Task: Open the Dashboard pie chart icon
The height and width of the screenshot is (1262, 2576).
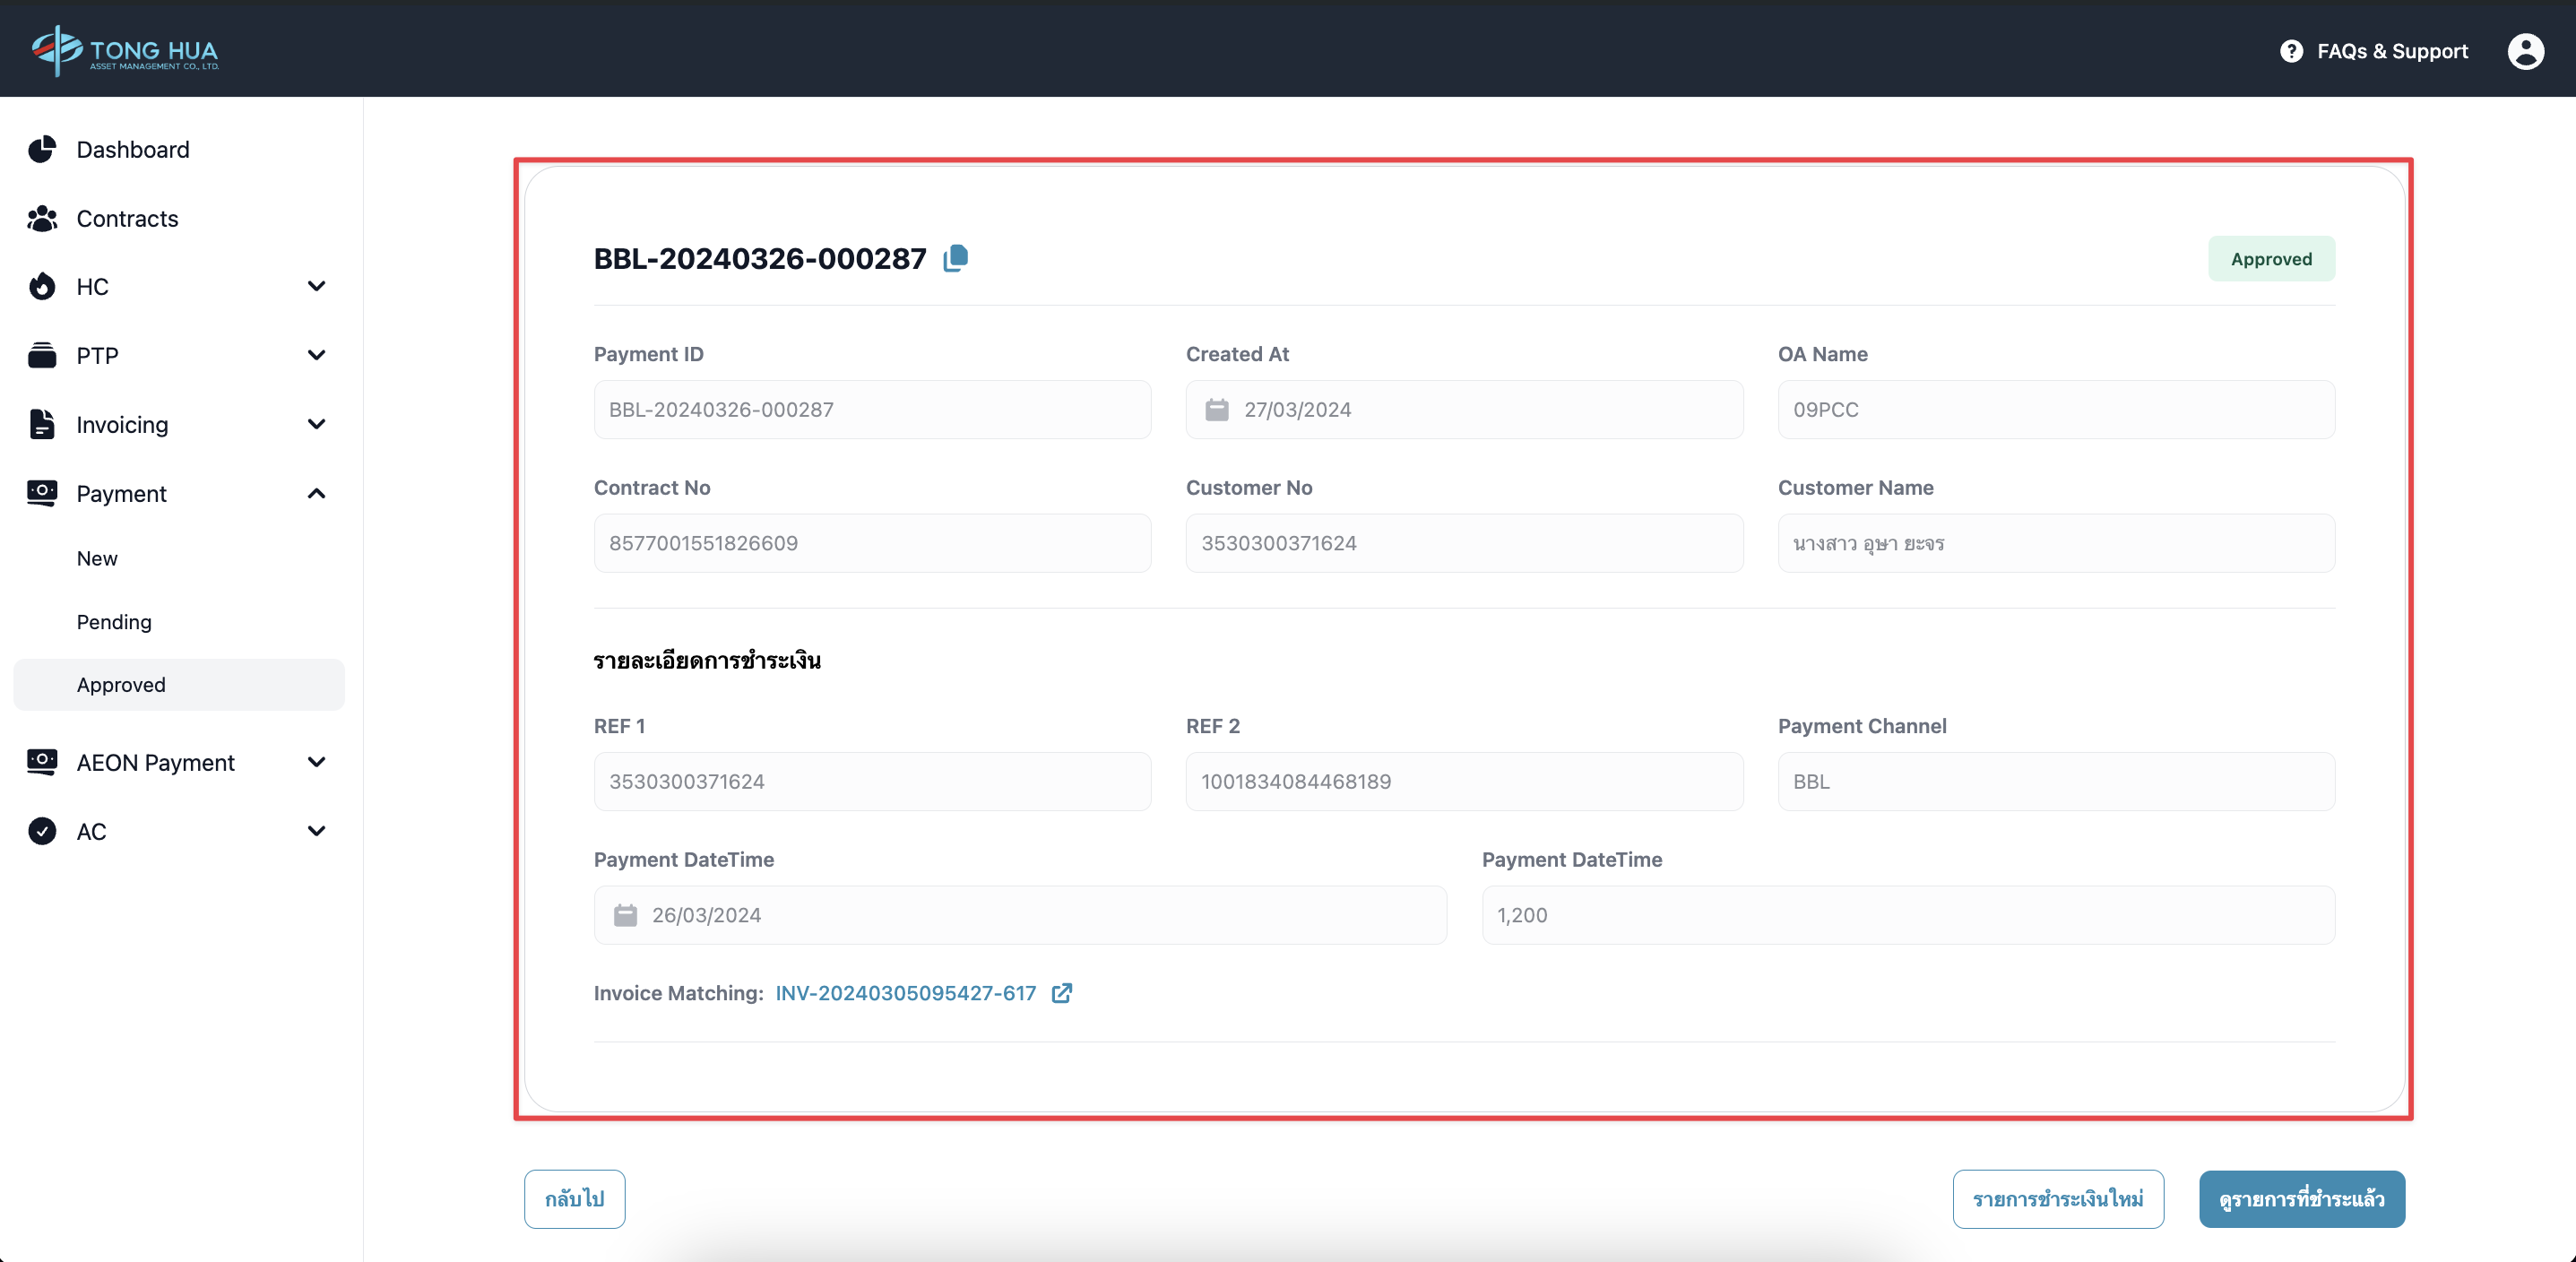Action: [x=41, y=149]
